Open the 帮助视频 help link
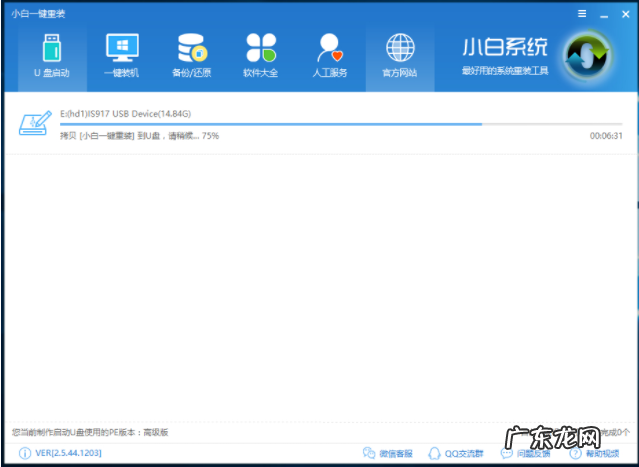Screen dimensions: 639x467 coord(595,453)
